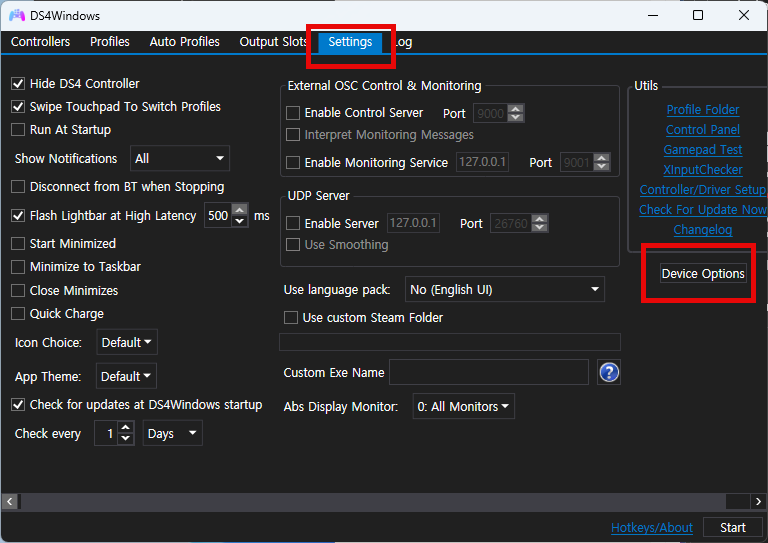Image resolution: width=768 pixels, height=543 pixels.
Task: Switch to Controllers tab
Action: 41,42
